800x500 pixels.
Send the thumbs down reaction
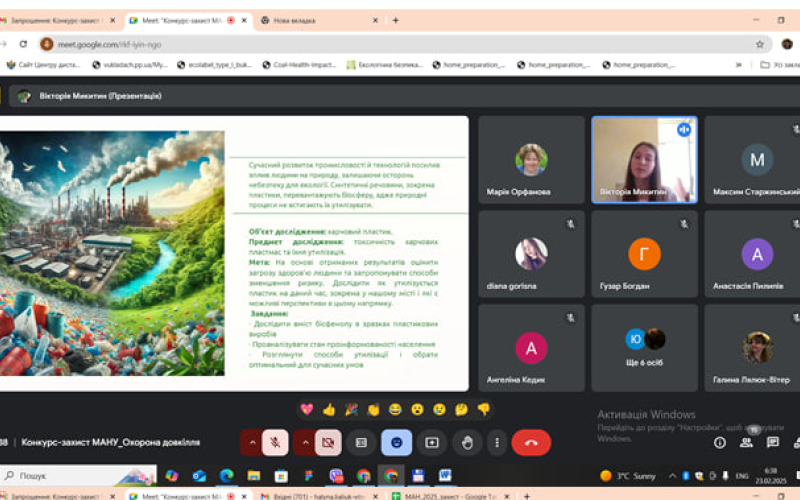coord(484,409)
